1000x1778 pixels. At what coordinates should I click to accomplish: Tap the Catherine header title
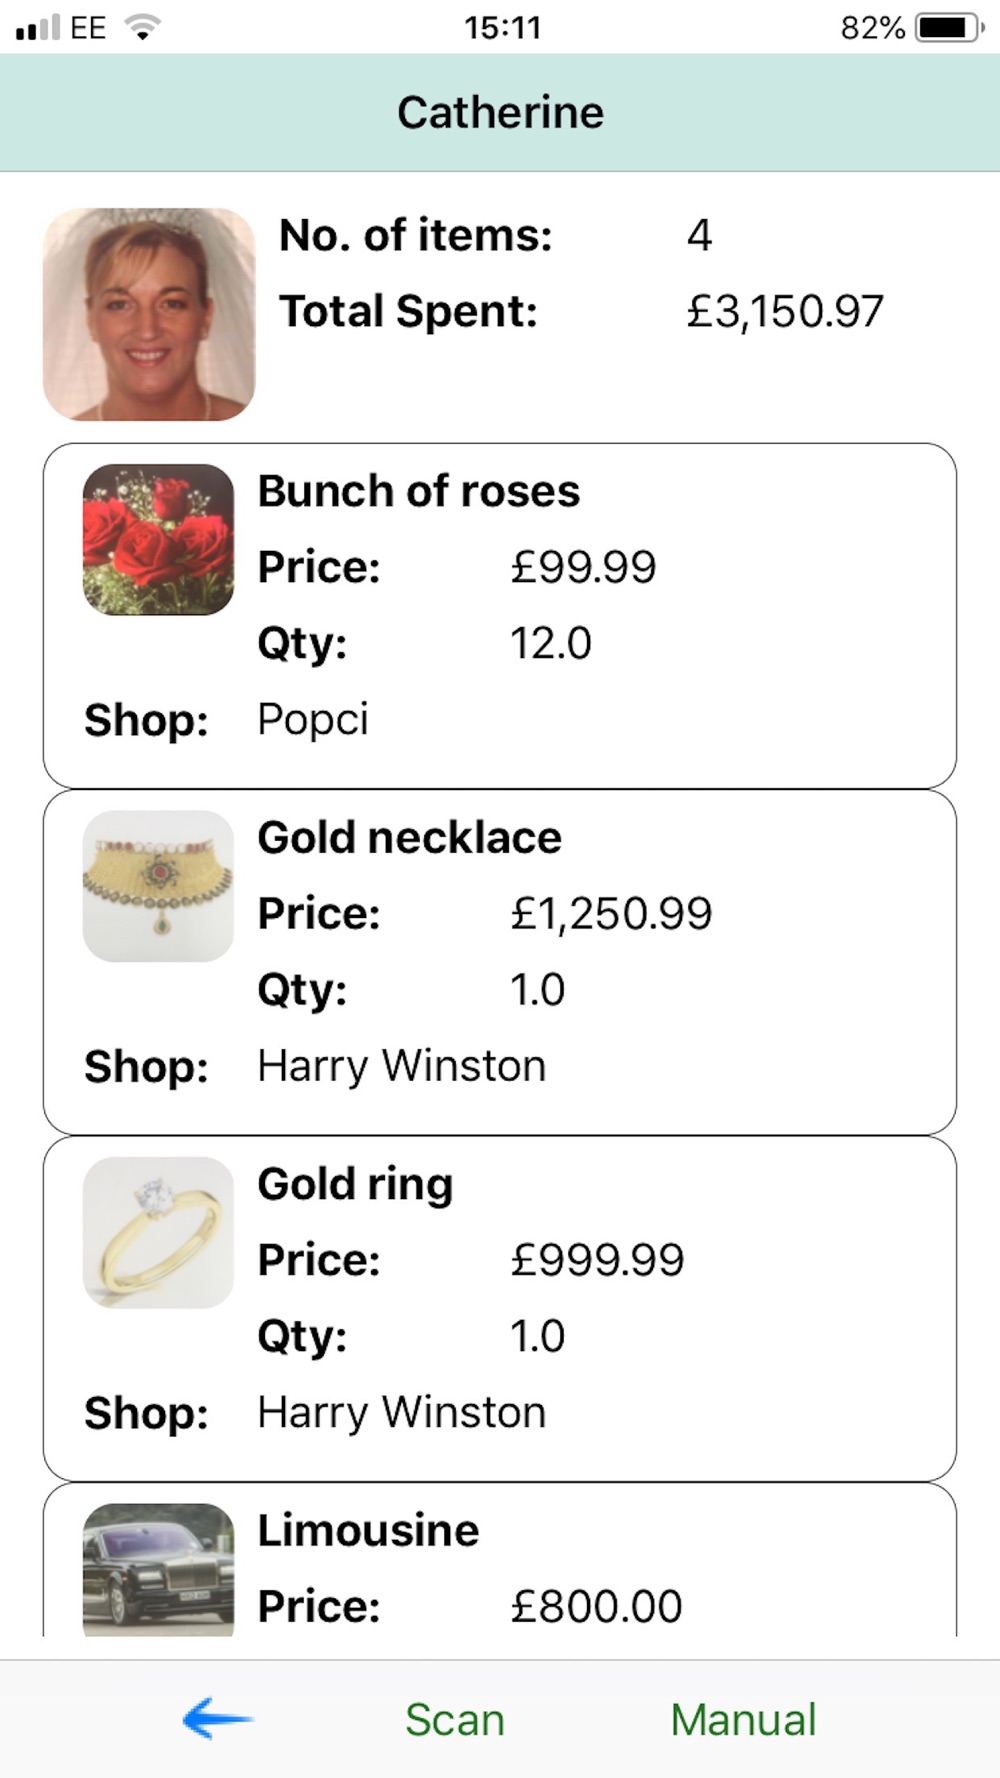[x=500, y=112]
